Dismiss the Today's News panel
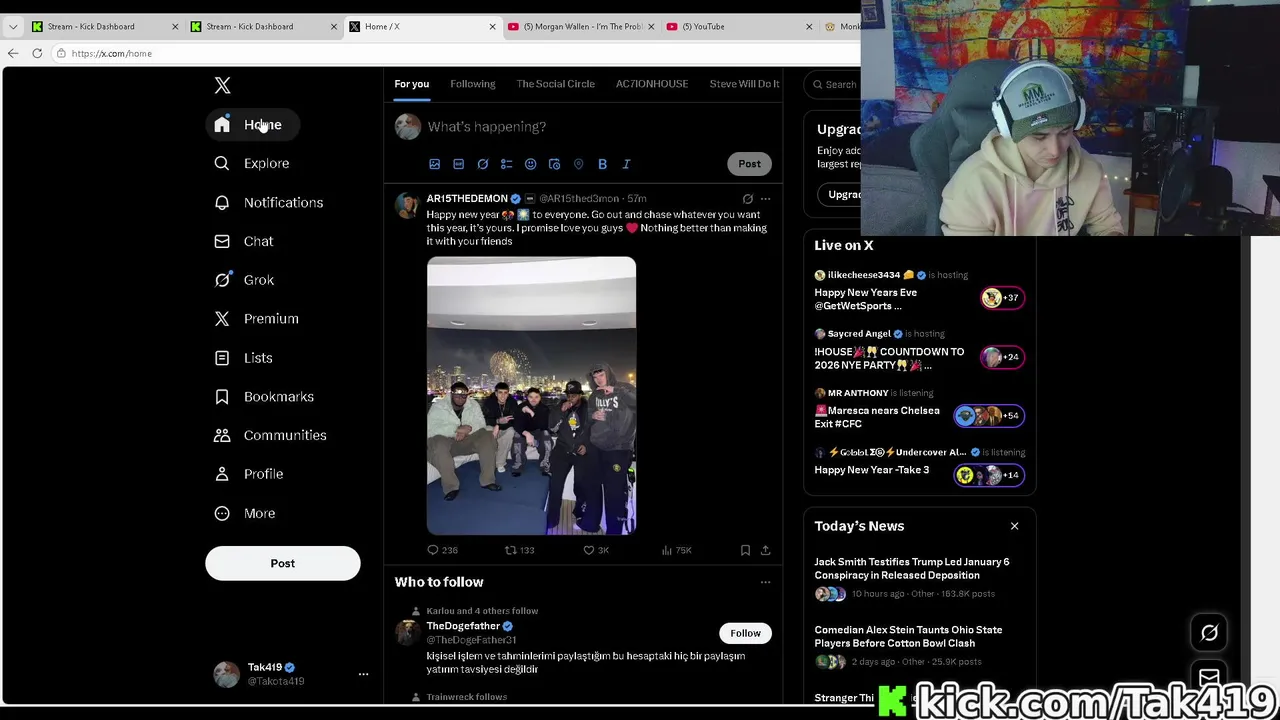Screen dimensions: 1280x720 coord(1014,526)
